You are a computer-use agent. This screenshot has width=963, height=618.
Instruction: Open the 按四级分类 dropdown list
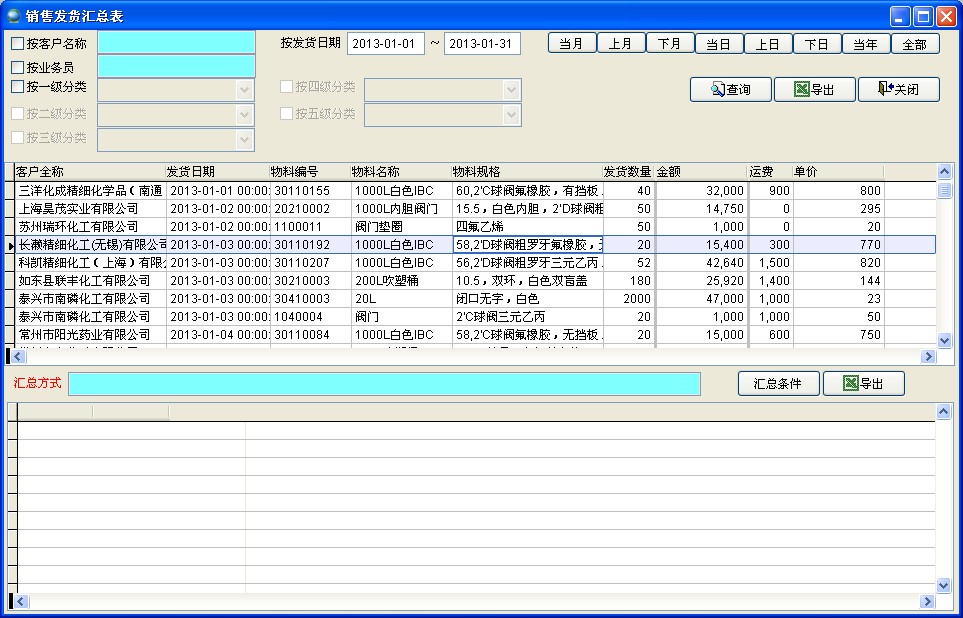coord(512,90)
